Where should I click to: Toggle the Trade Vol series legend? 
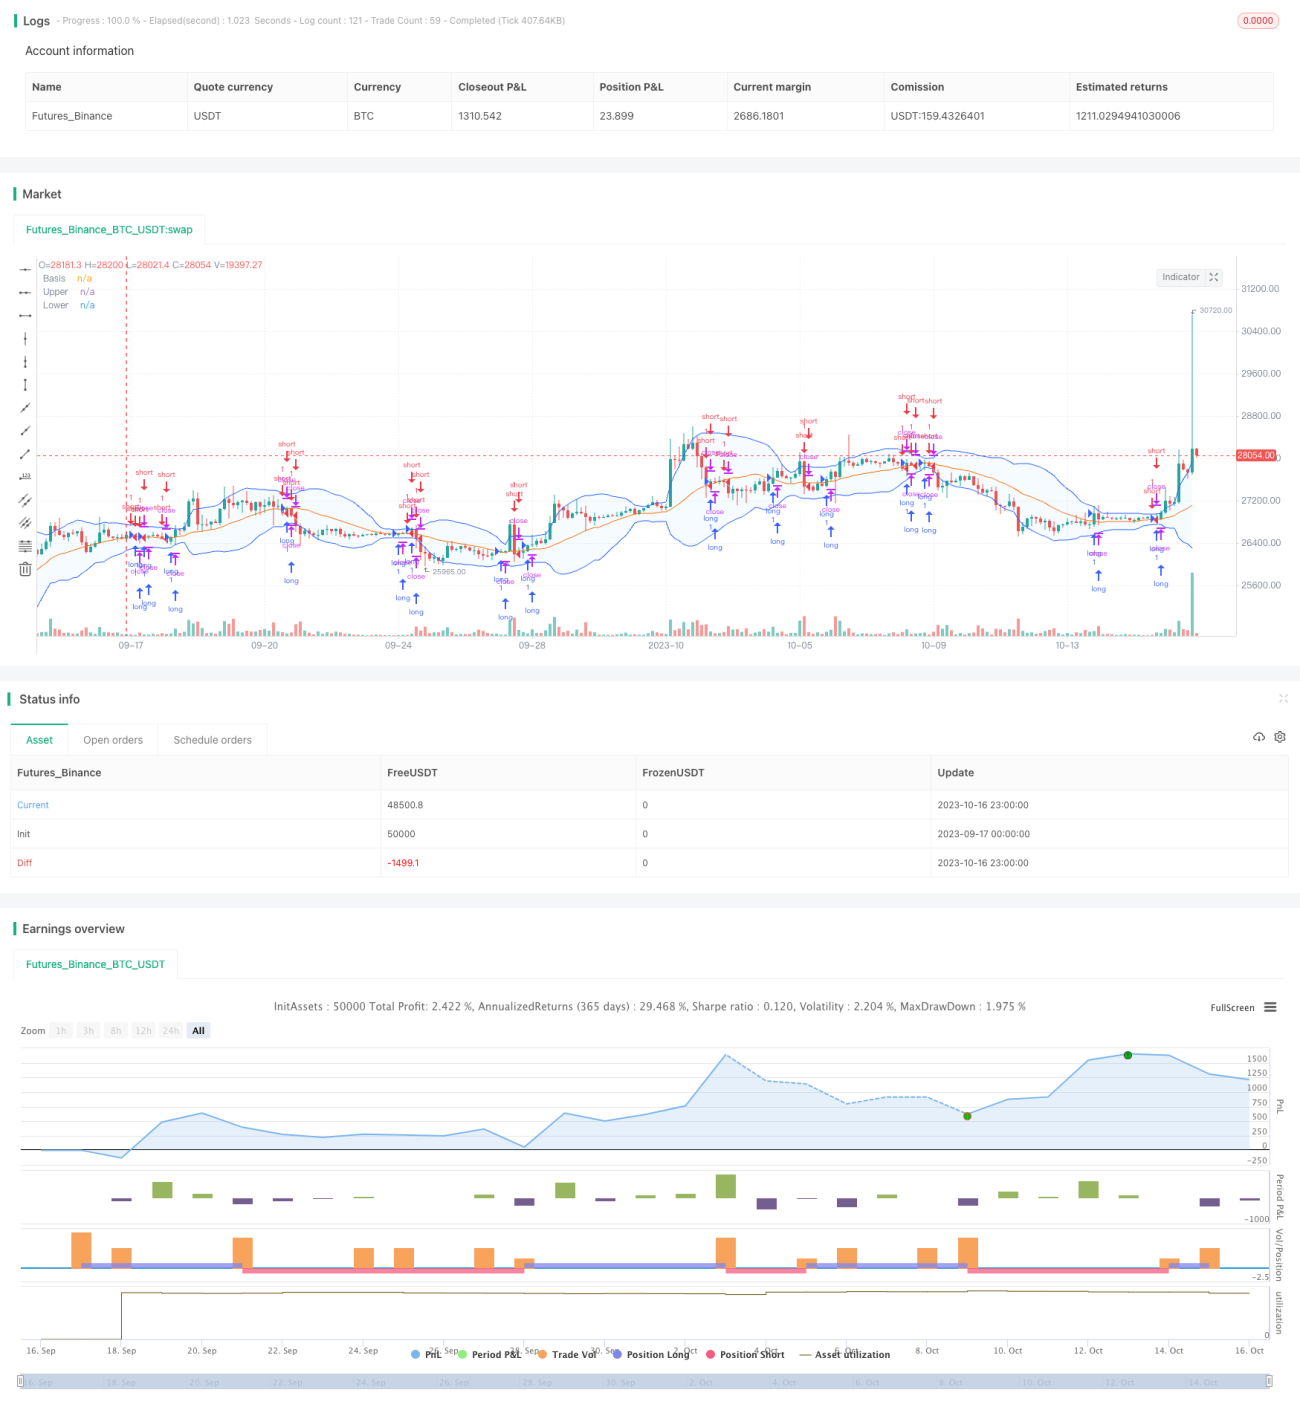tap(567, 1354)
